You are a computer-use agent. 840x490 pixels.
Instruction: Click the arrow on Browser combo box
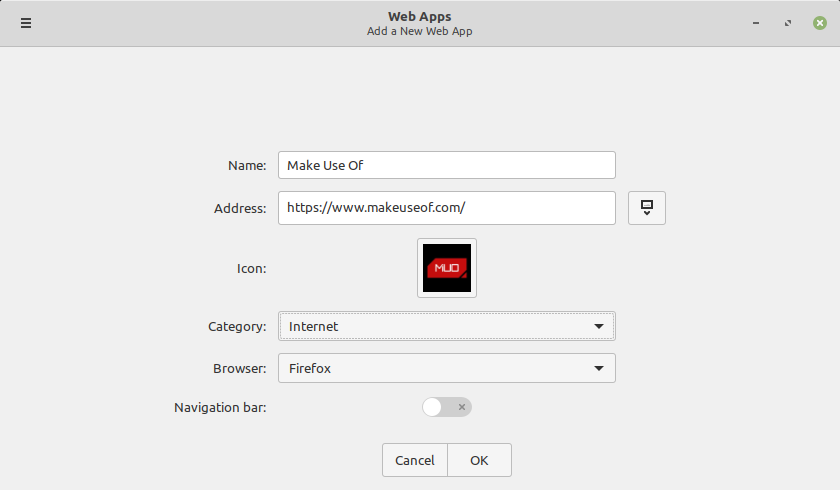(598, 368)
